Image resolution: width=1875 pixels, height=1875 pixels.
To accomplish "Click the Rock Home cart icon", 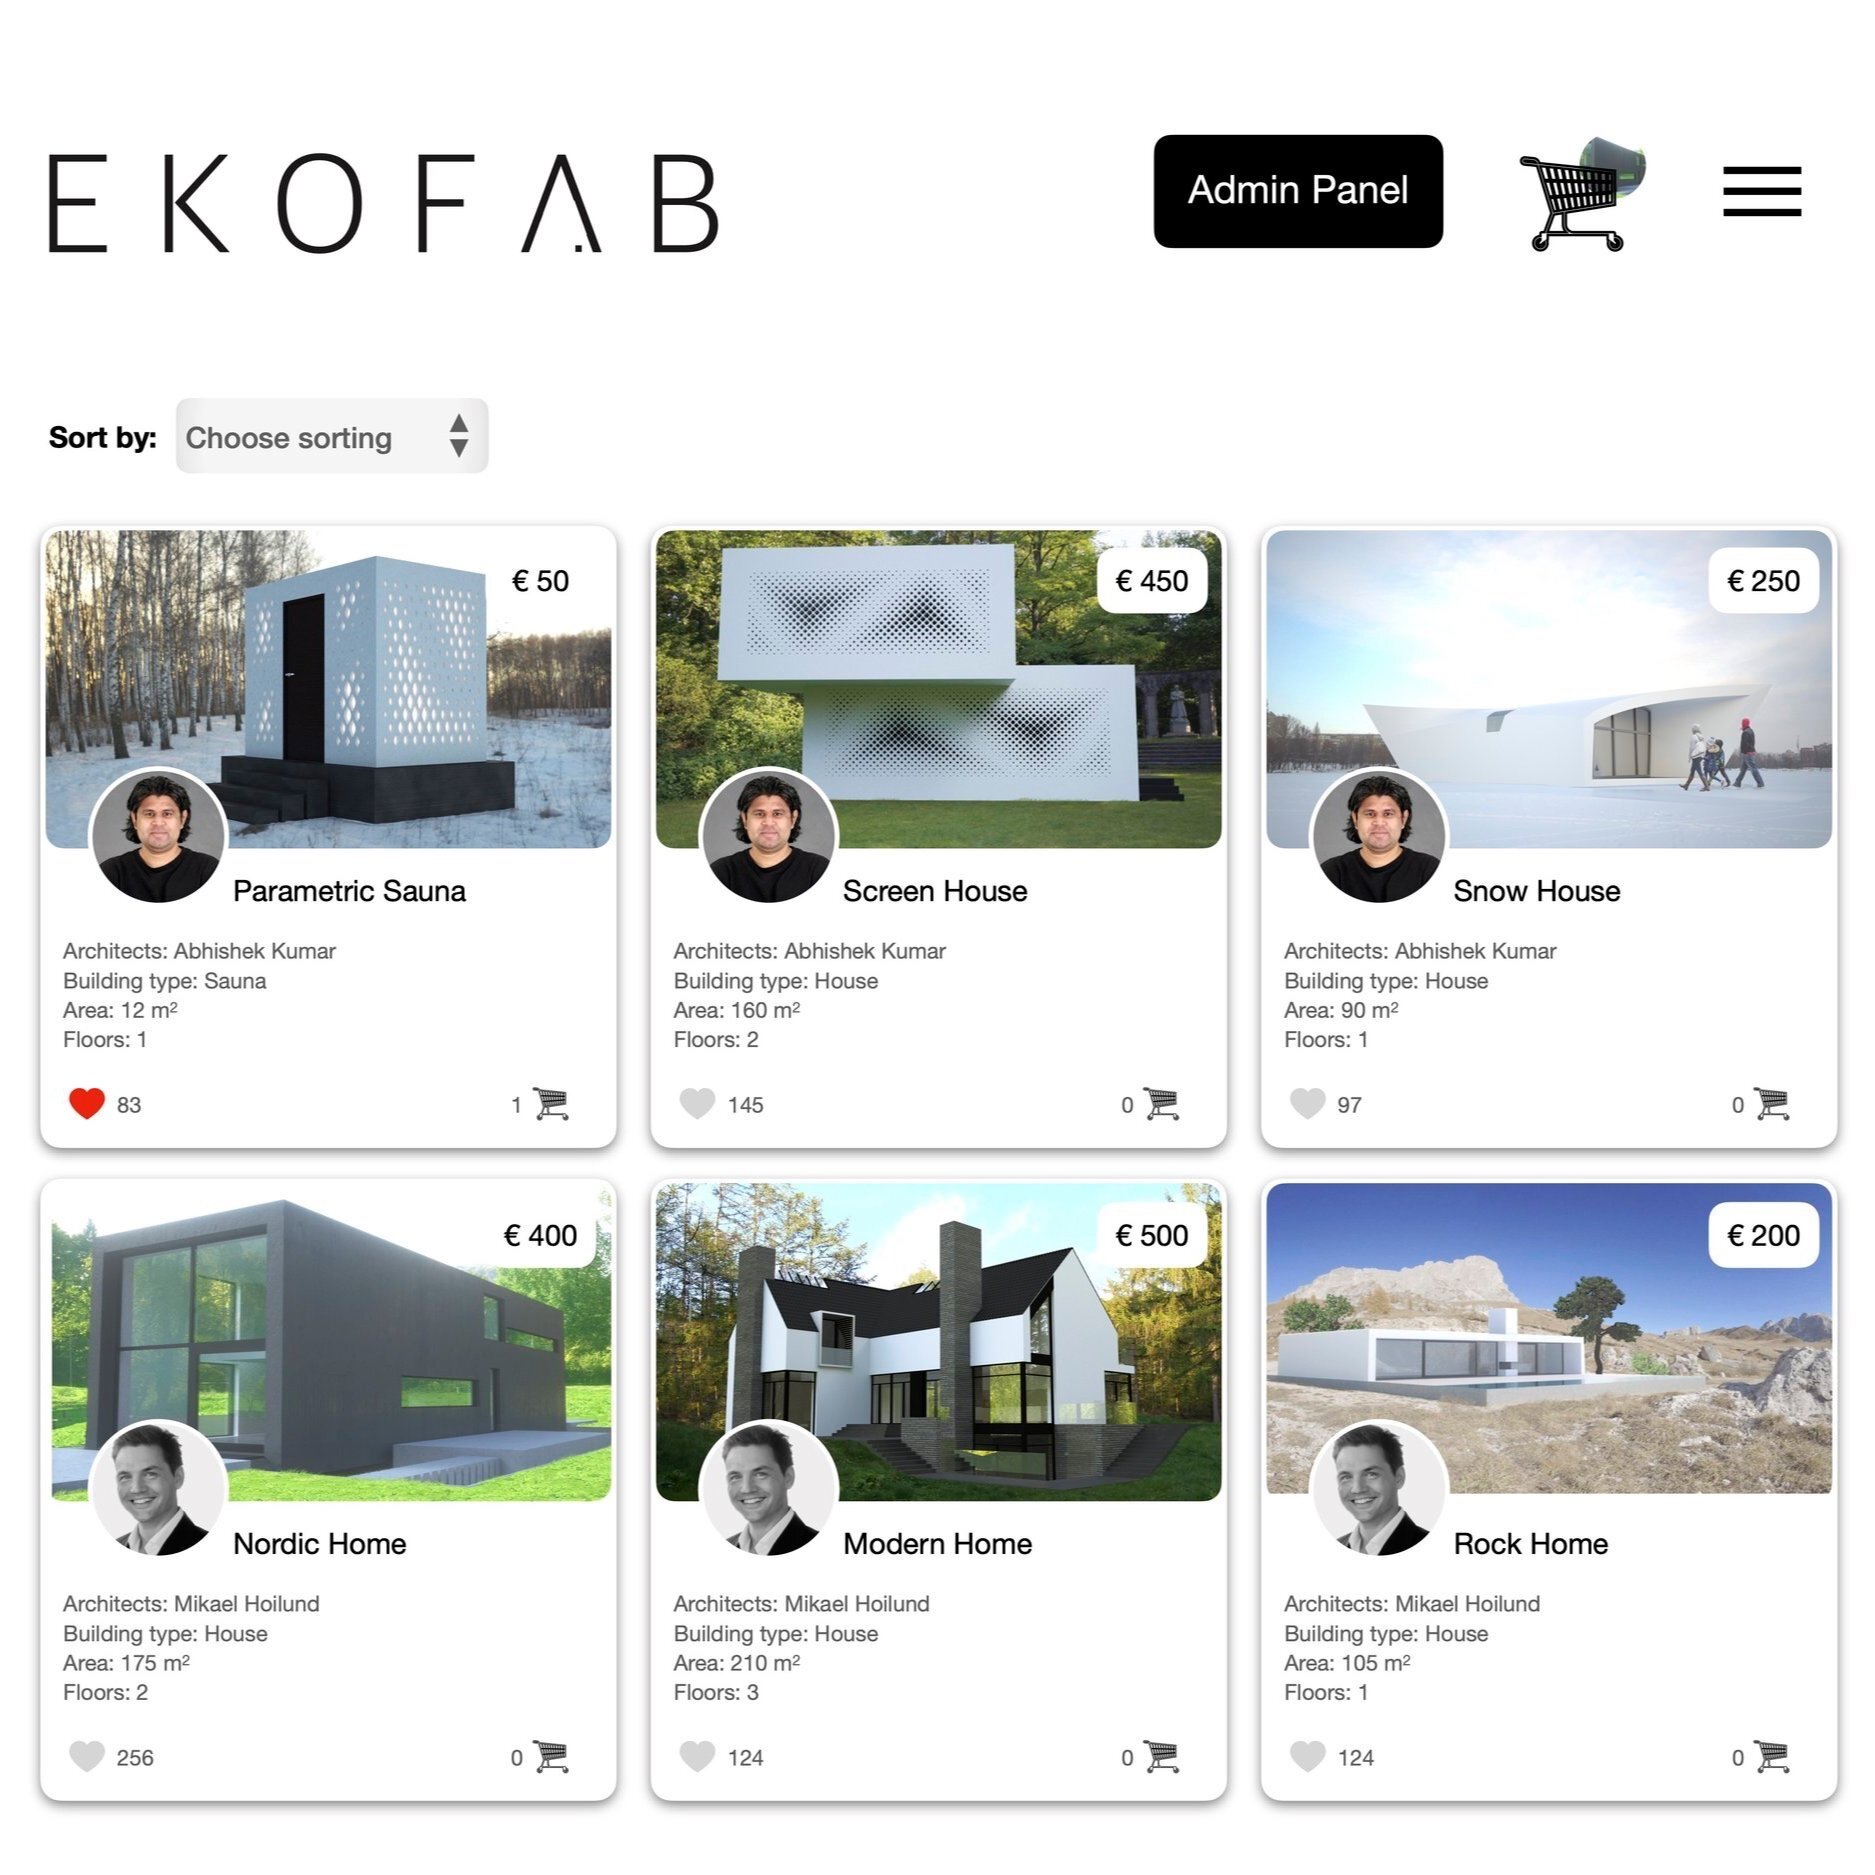I will [1771, 1756].
